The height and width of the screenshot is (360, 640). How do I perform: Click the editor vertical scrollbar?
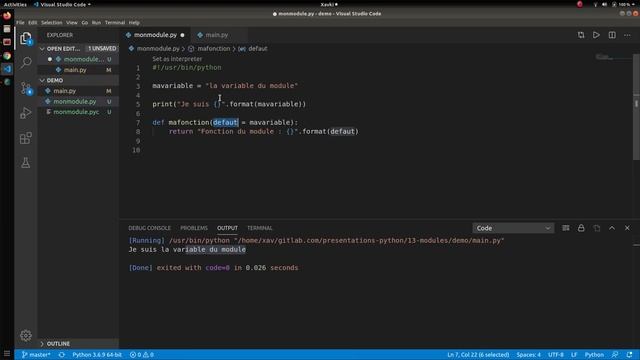636,107
